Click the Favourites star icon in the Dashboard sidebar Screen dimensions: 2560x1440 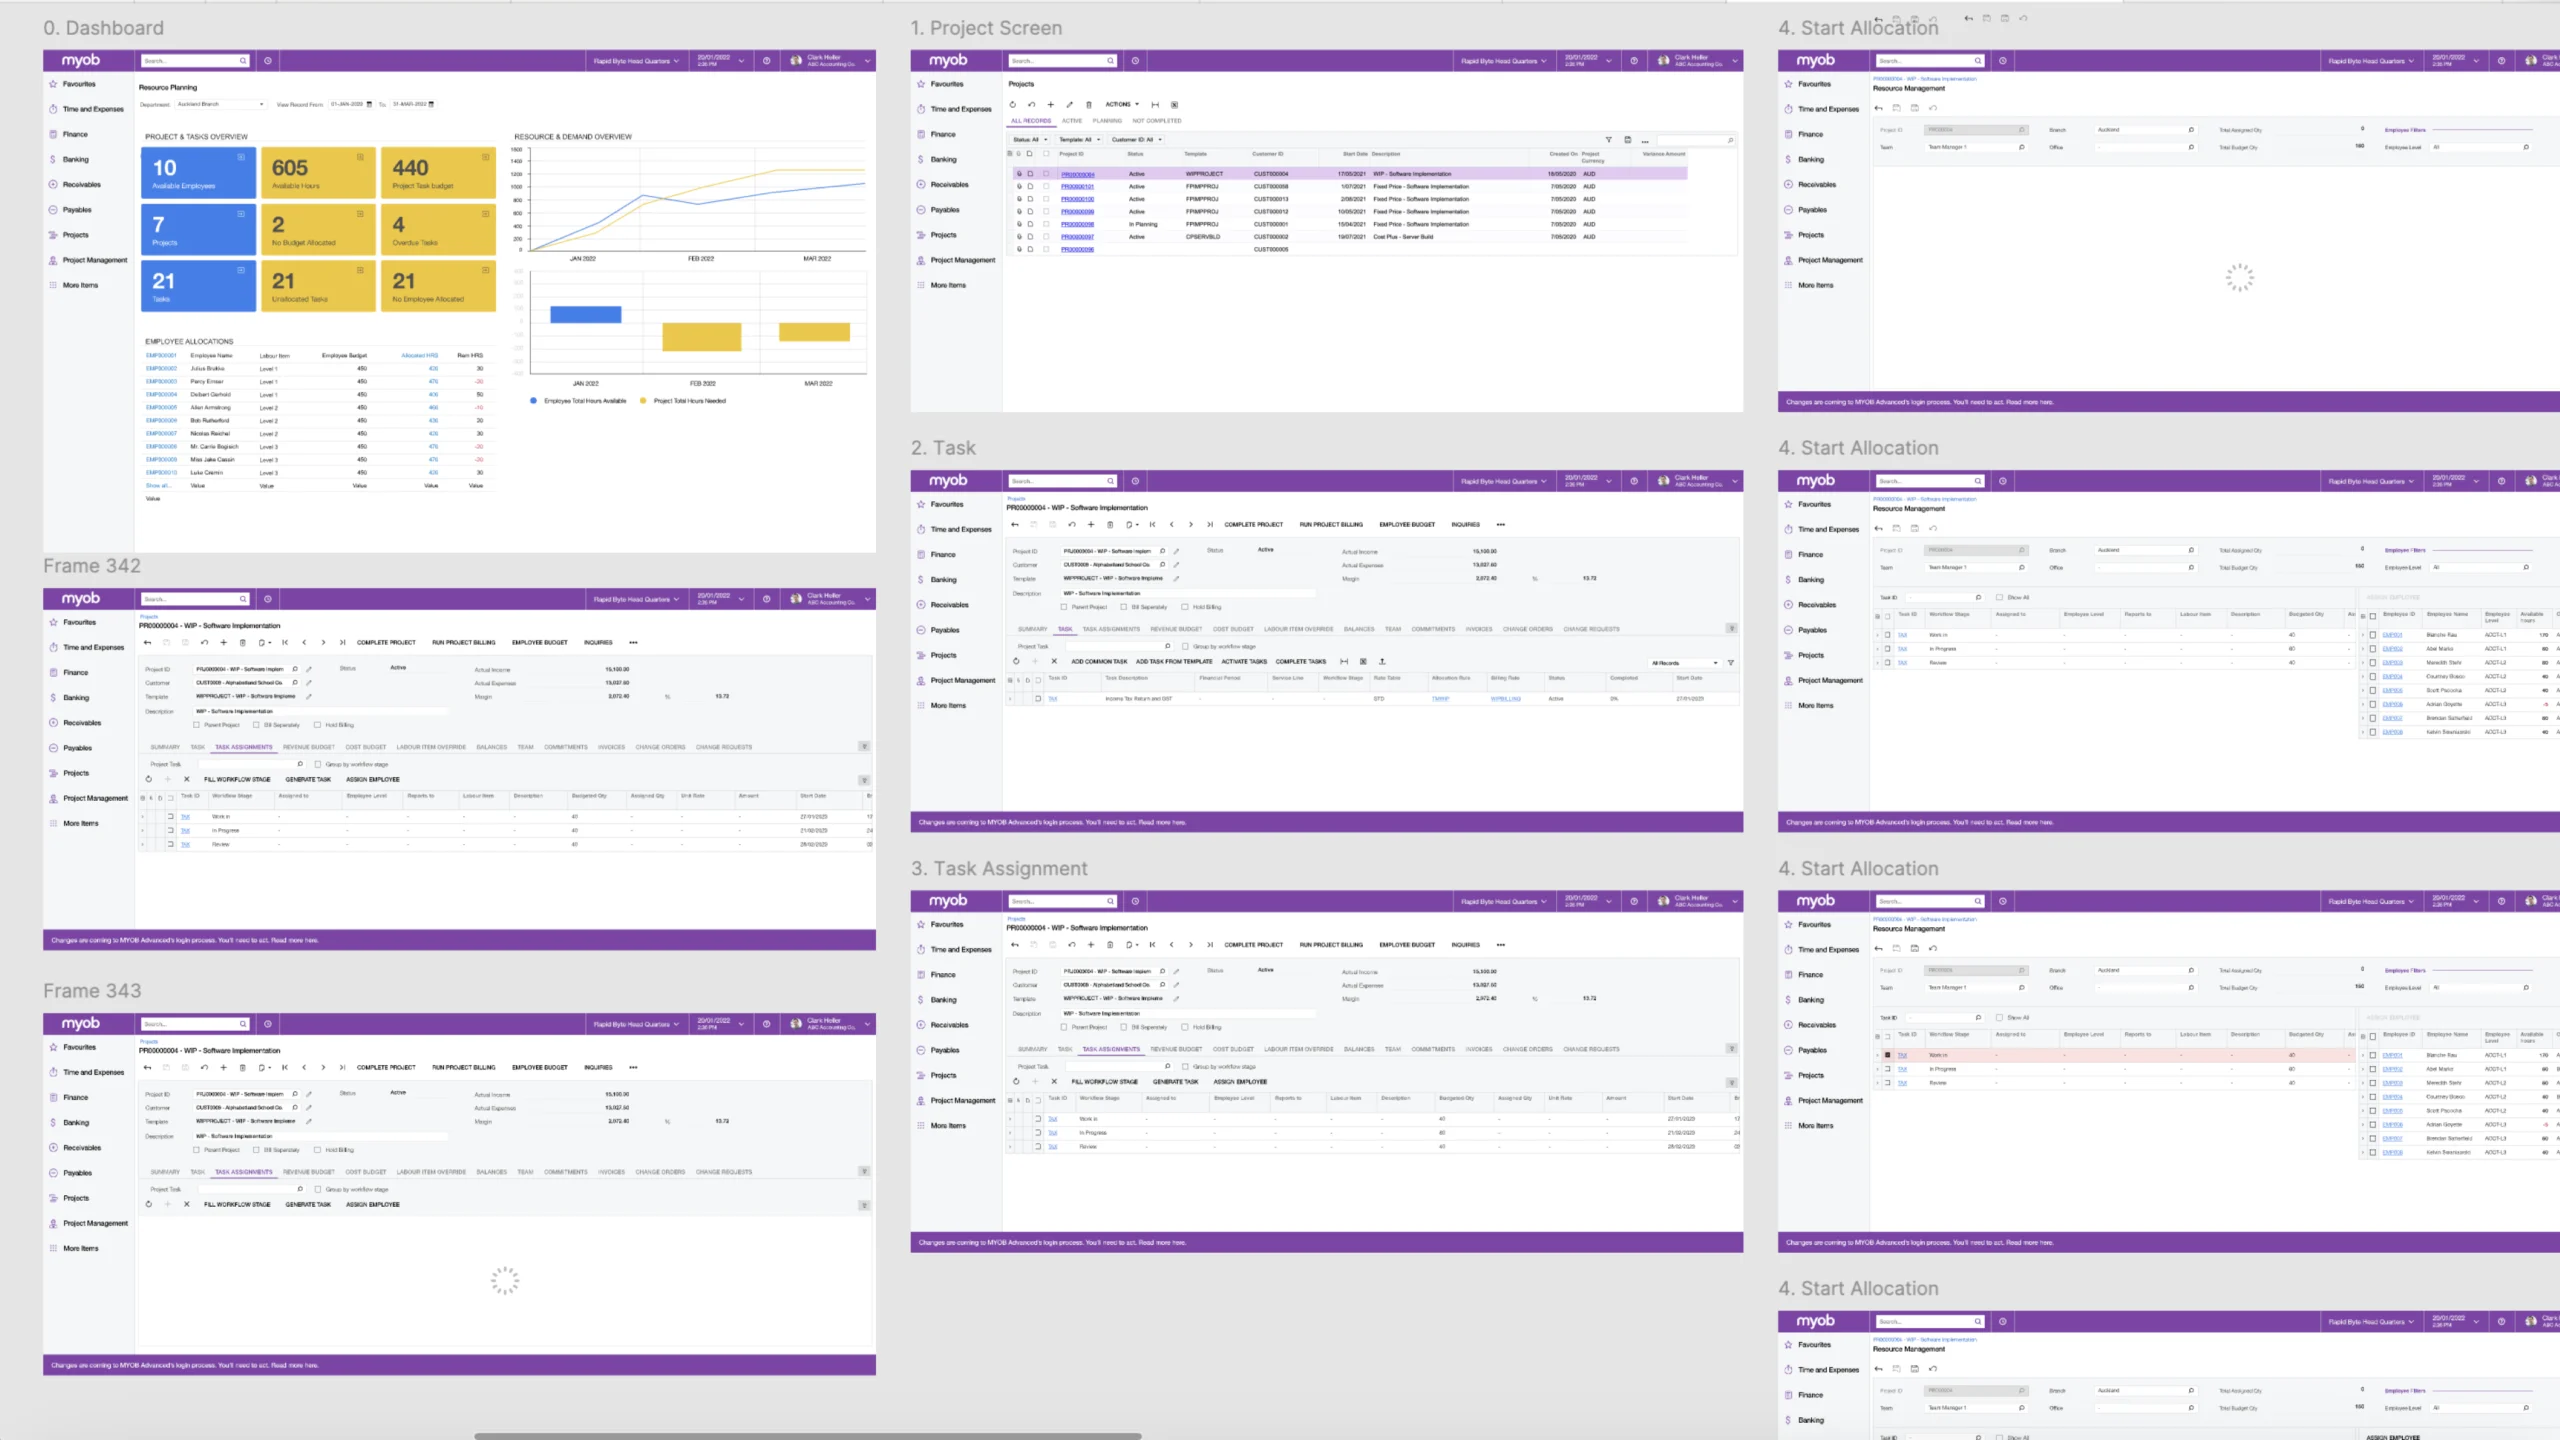(x=53, y=84)
